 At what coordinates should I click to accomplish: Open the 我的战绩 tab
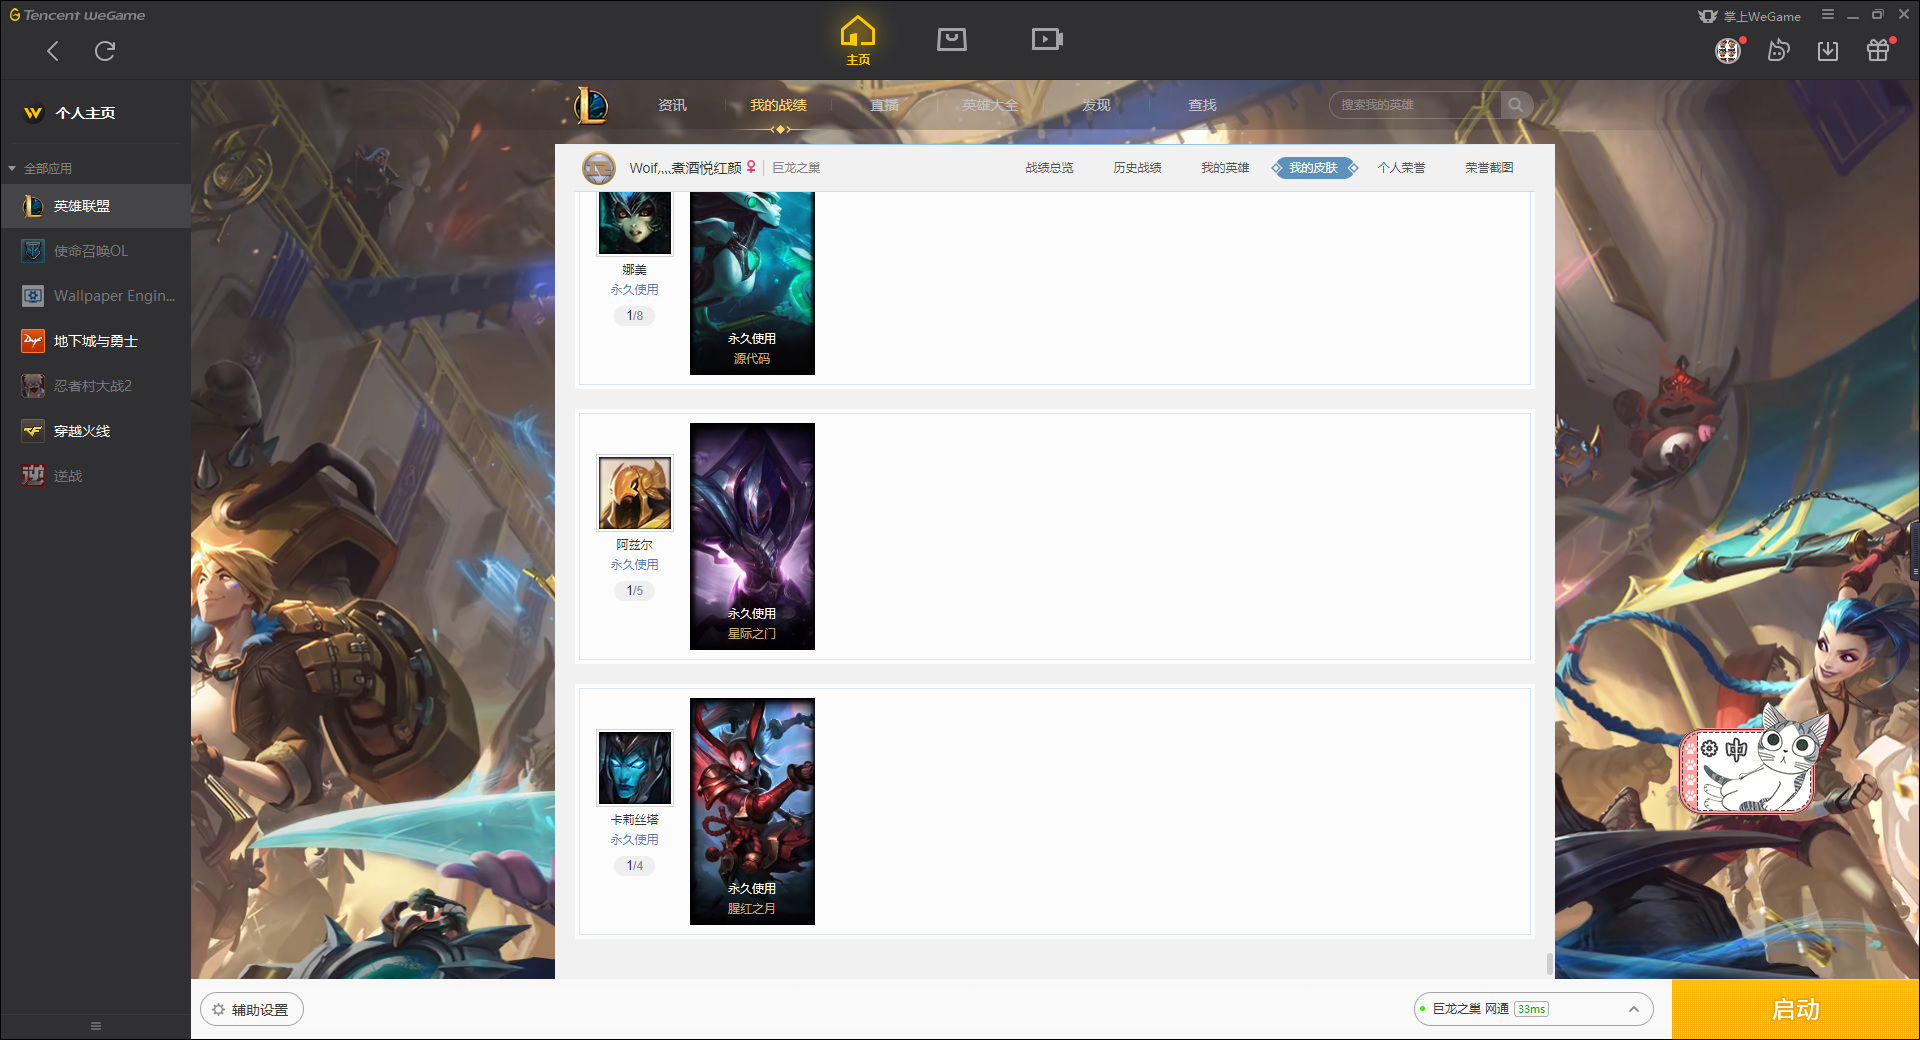[778, 105]
